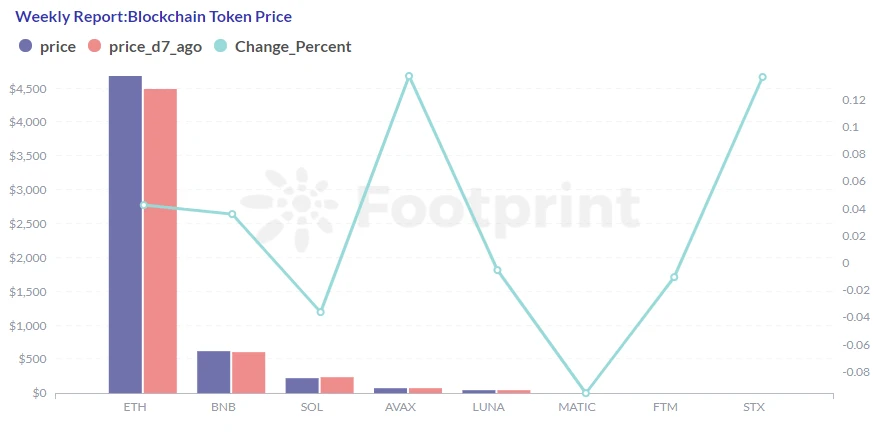Click the LUNA Change_Percent line point
This screenshot has height=434, width=892.
pyautogui.click(x=497, y=270)
